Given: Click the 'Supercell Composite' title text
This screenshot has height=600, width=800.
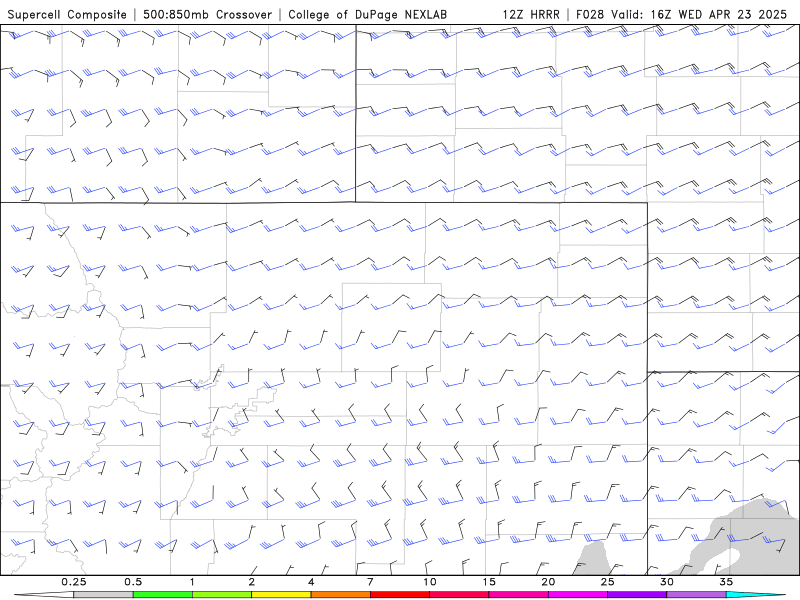Looking at the screenshot, I should [67, 14].
